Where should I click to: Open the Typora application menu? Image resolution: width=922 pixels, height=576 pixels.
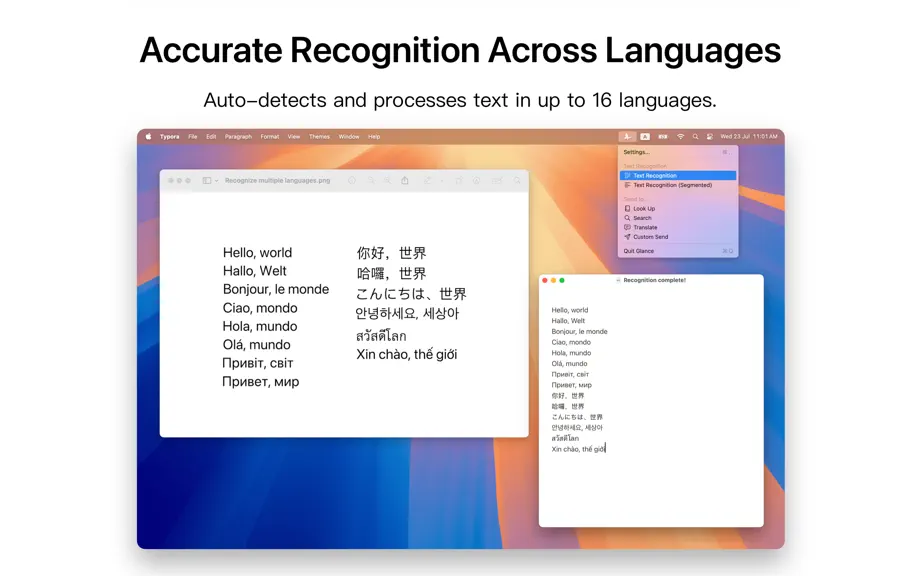pos(169,136)
